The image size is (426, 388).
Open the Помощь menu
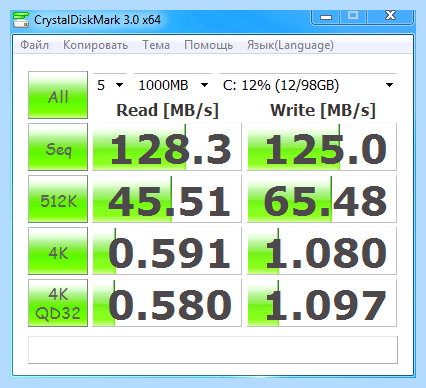point(208,45)
